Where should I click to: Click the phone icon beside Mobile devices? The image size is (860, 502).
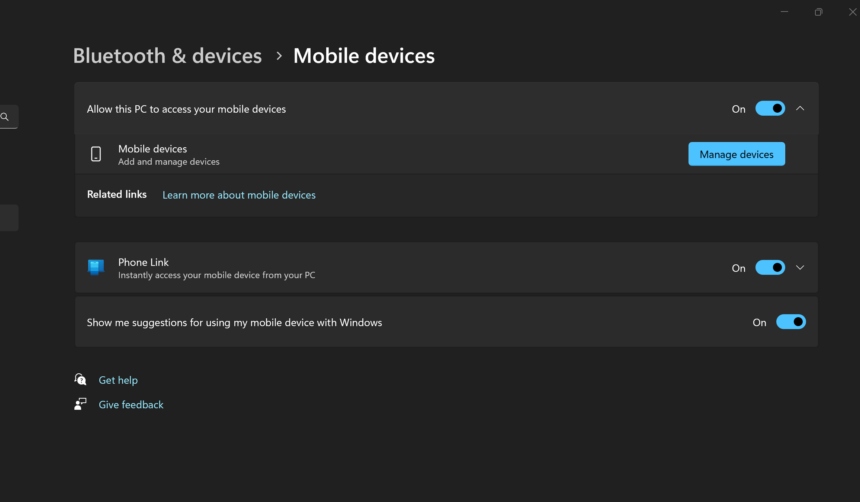pos(96,154)
